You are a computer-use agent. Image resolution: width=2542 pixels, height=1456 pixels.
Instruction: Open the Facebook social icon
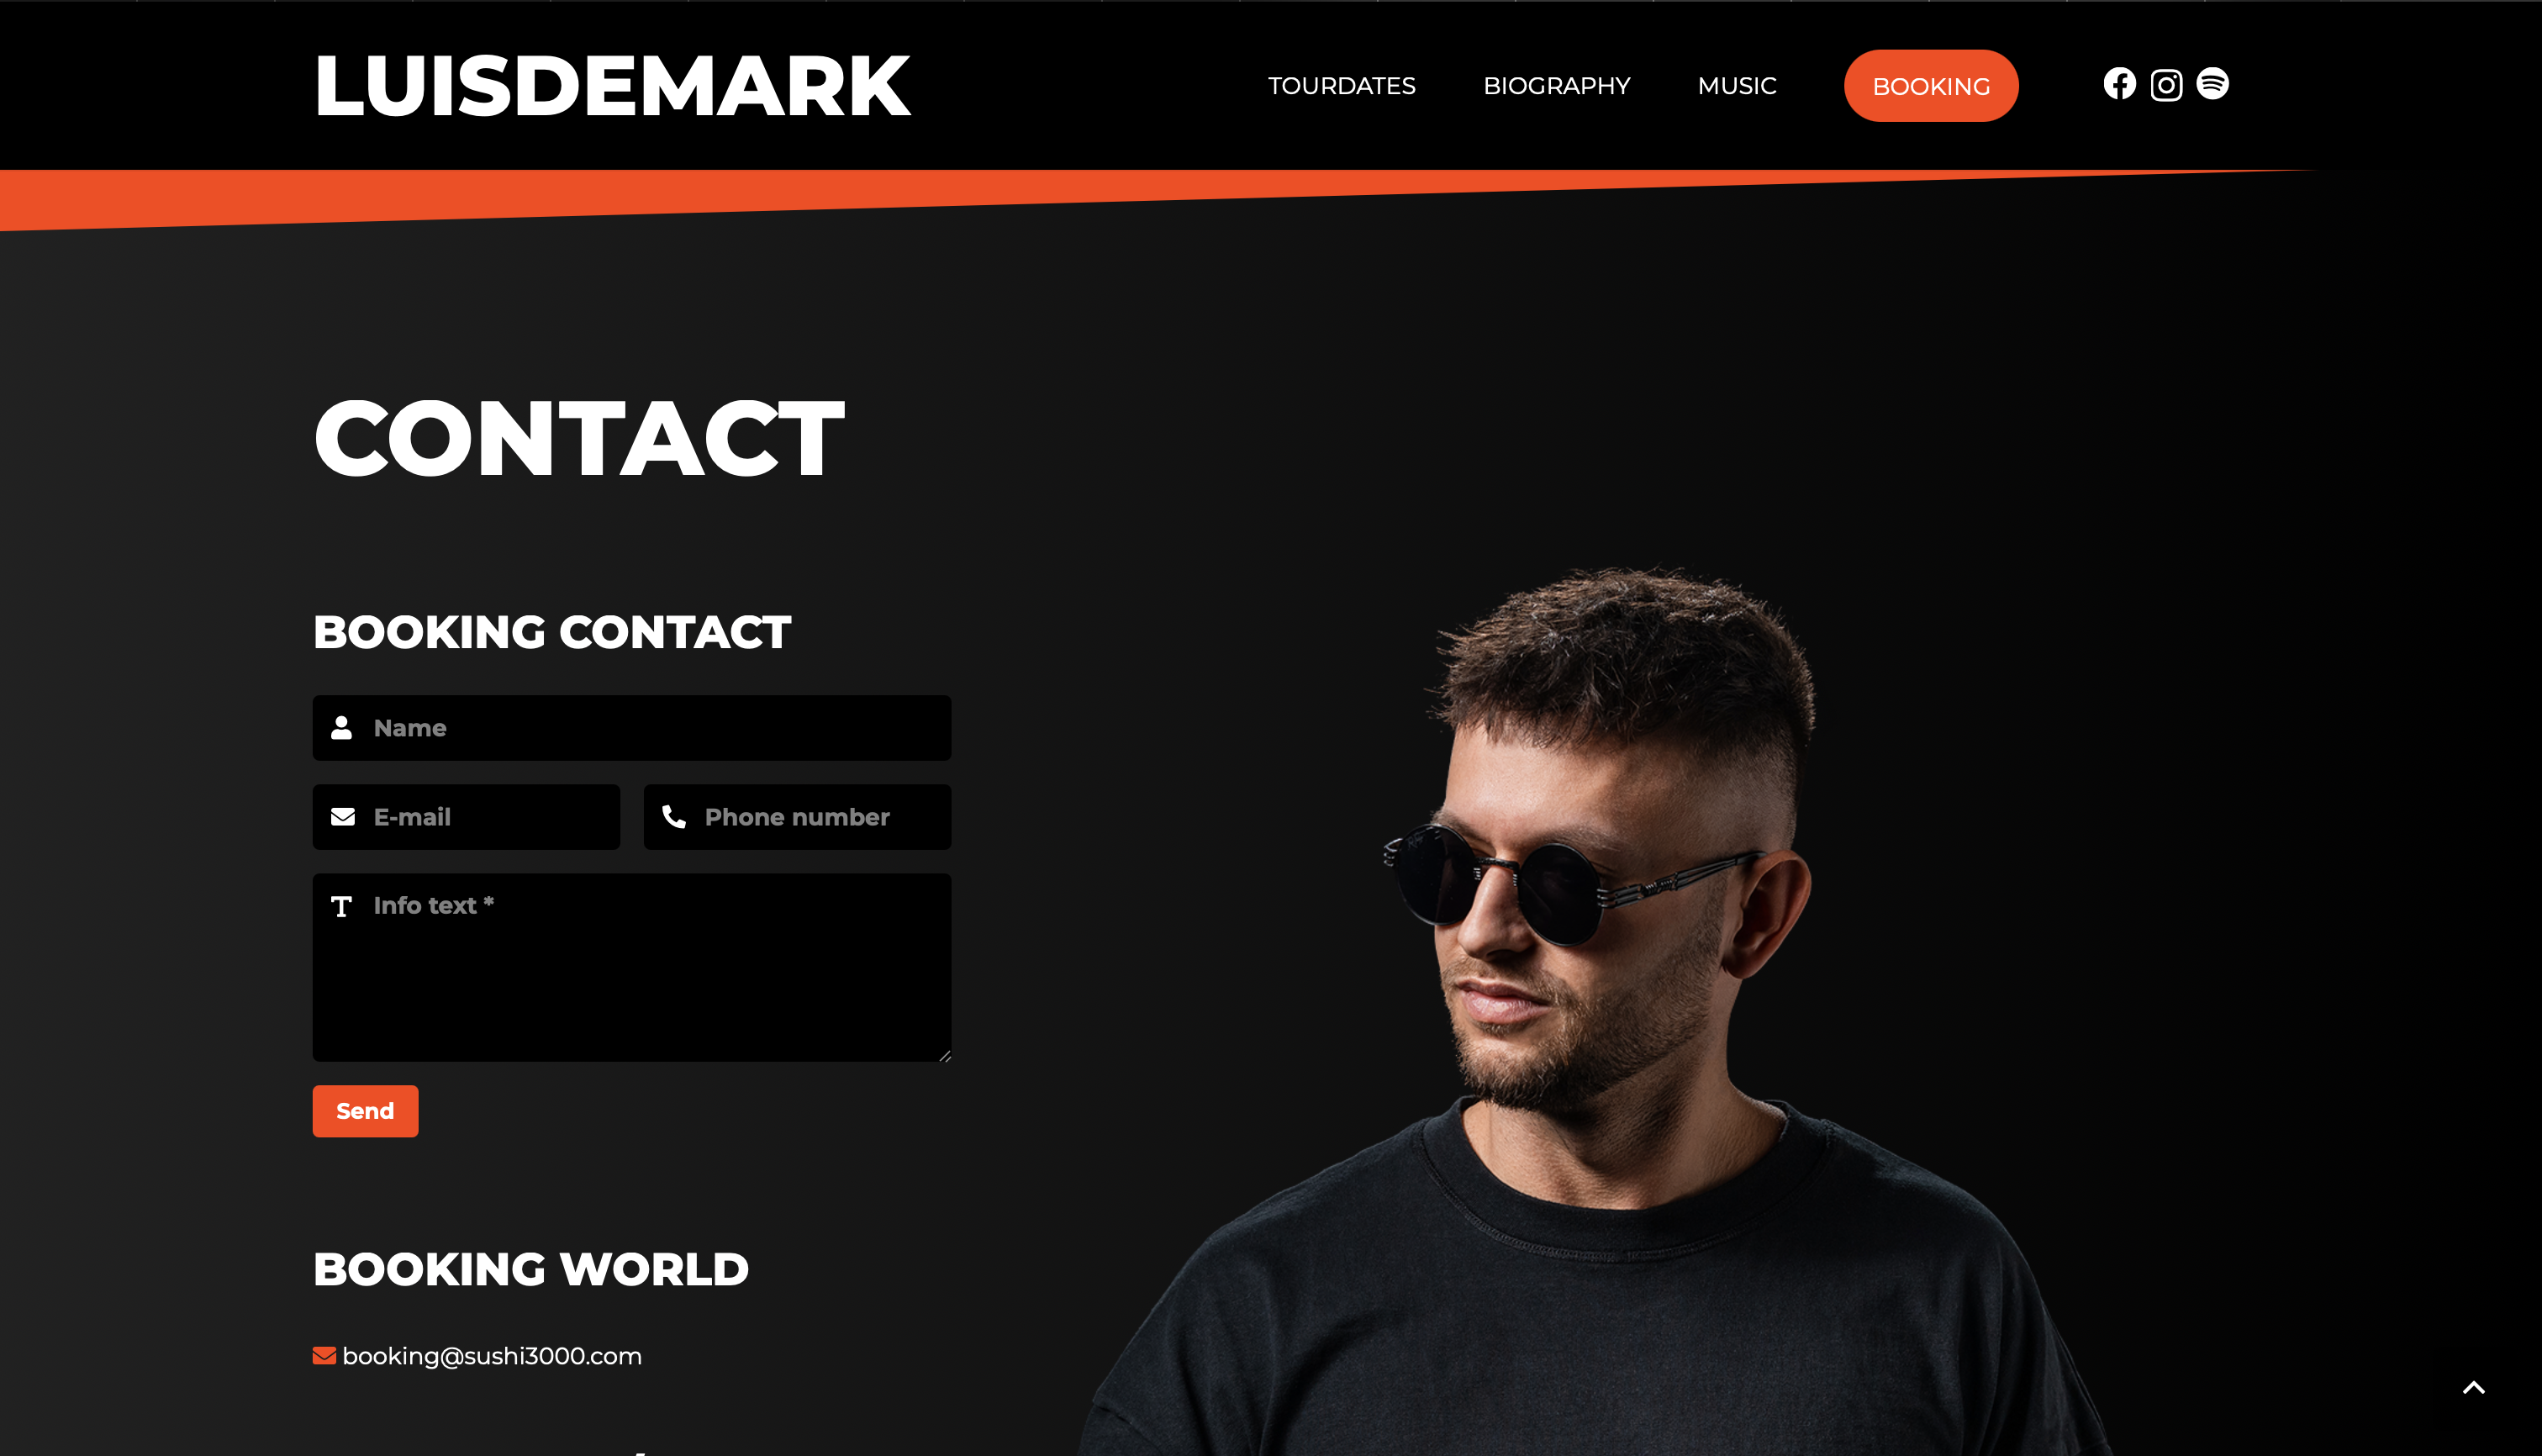2119,84
